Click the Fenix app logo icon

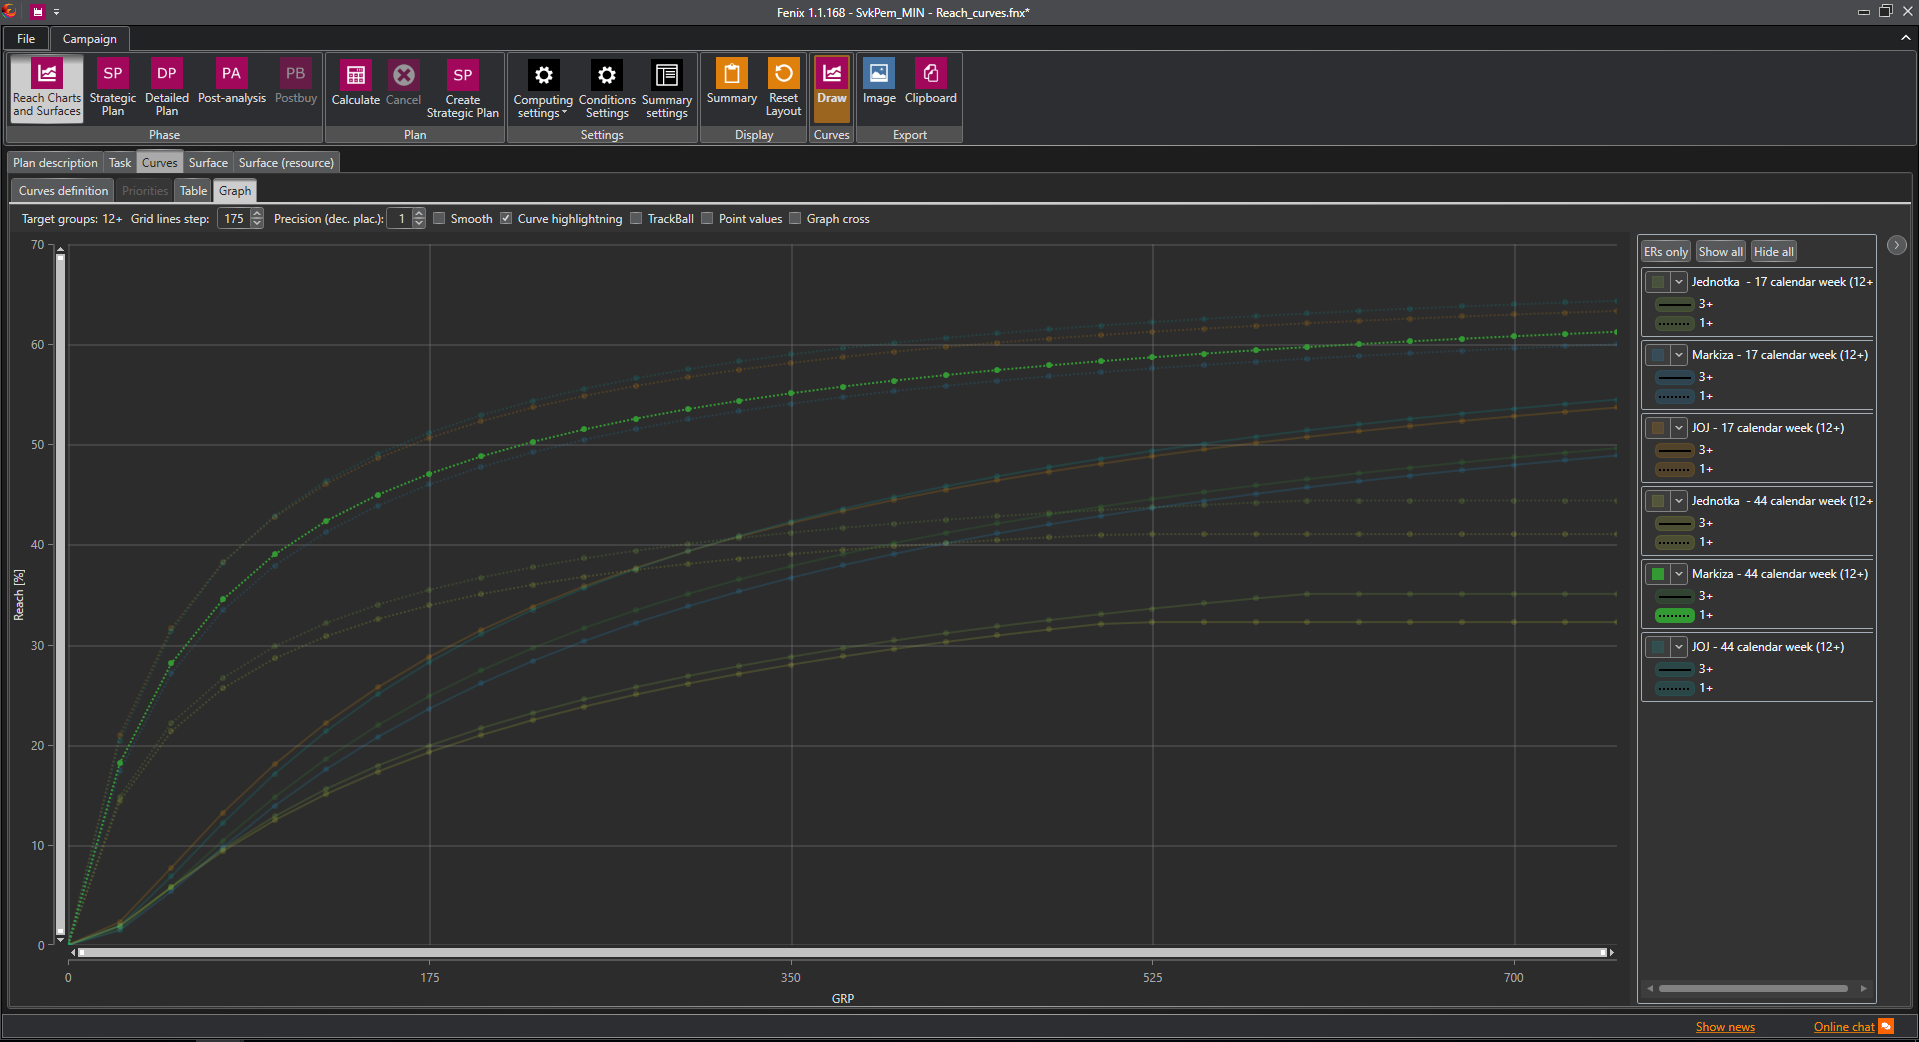tap(10, 12)
